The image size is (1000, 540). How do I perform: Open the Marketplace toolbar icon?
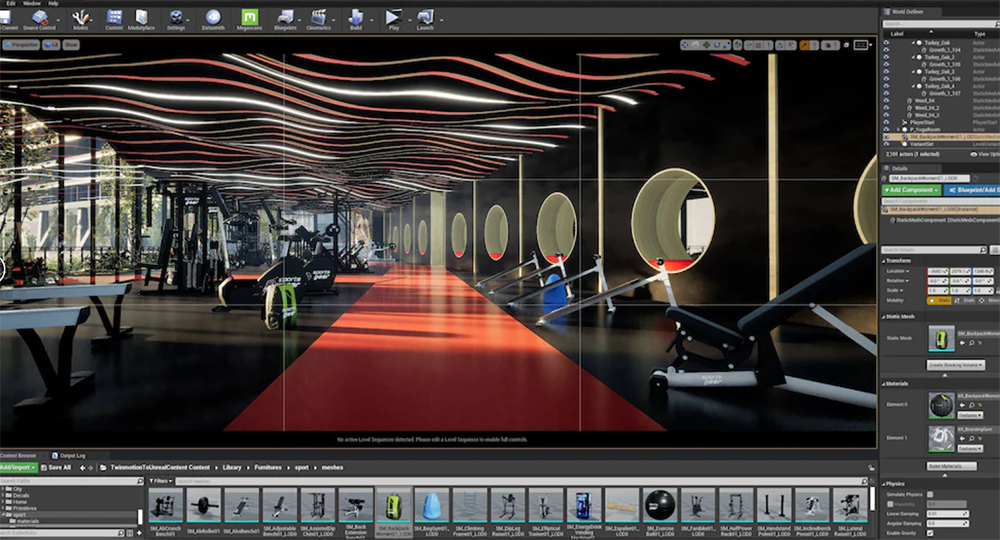[x=141, y=19]
